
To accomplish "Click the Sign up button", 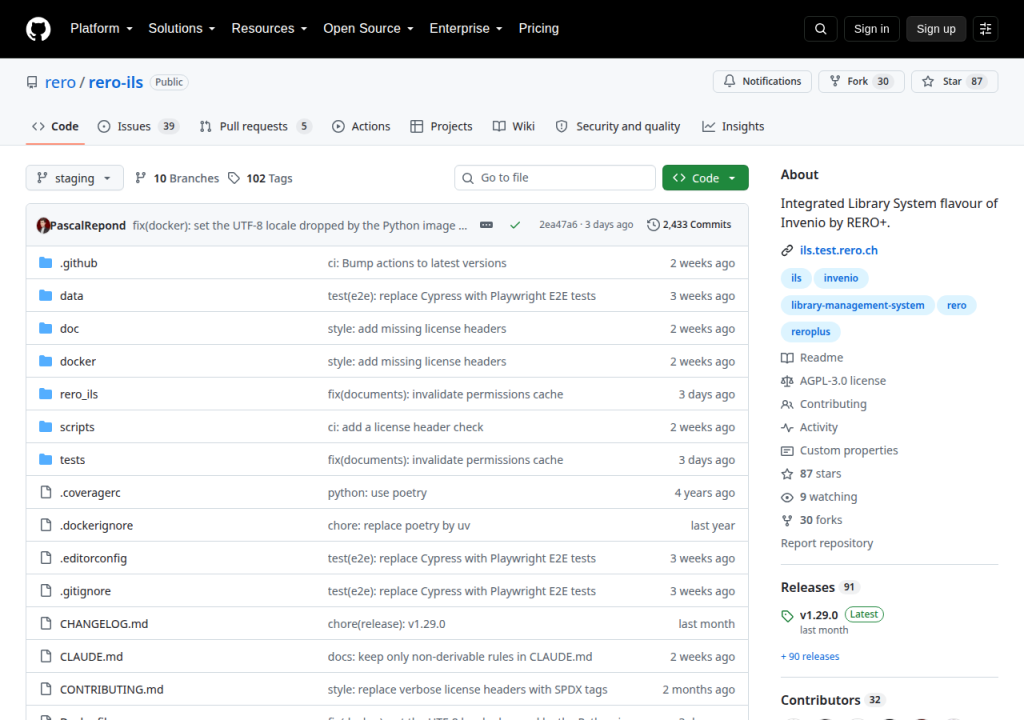I will click(x=936, y=29).
